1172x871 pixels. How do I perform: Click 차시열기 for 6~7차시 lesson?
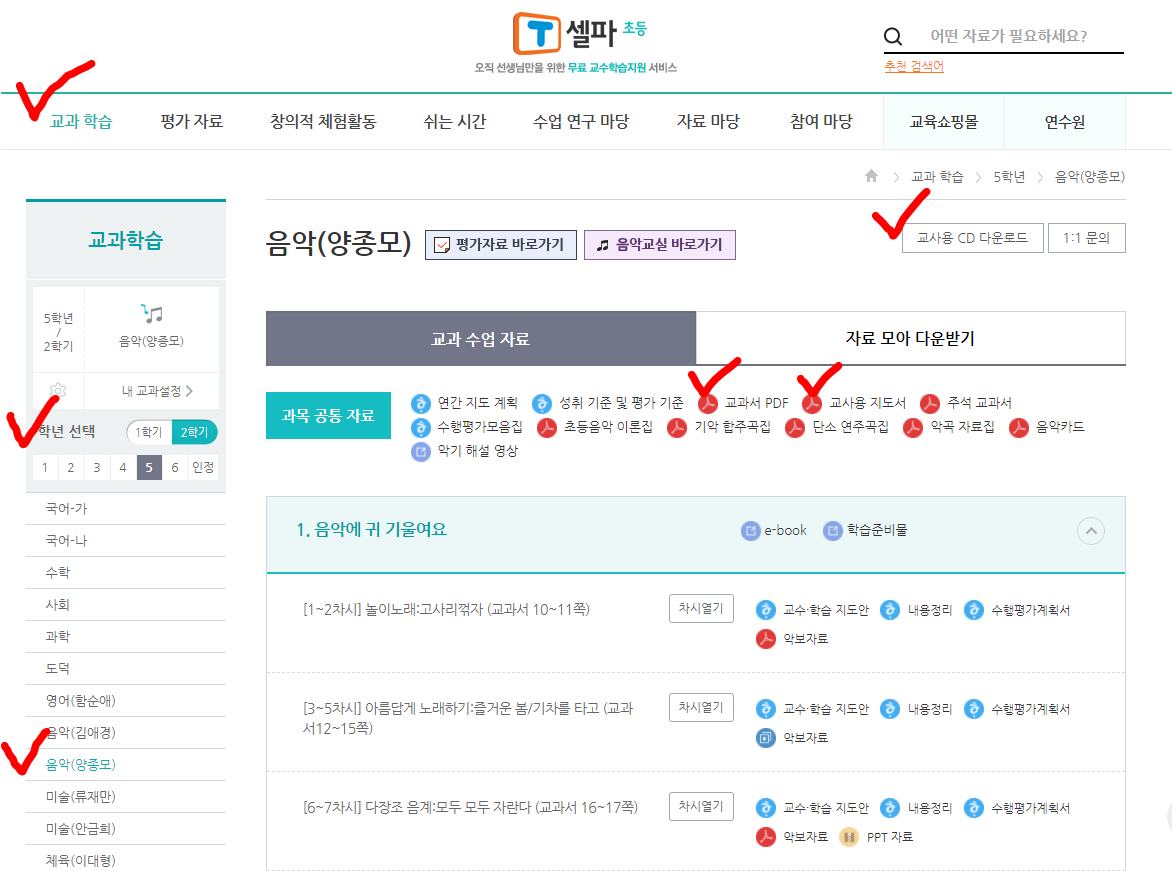[x=701, y=806]
